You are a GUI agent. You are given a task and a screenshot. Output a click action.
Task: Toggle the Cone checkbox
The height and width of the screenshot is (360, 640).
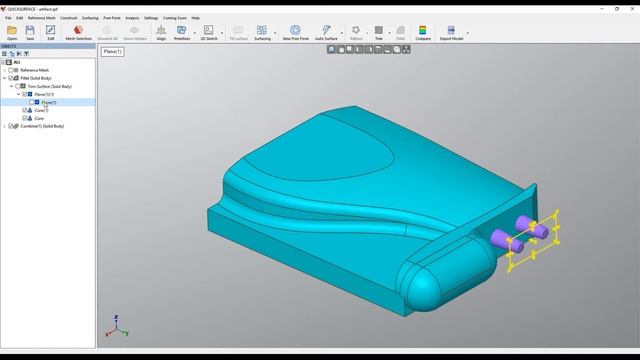pos(24,118)
